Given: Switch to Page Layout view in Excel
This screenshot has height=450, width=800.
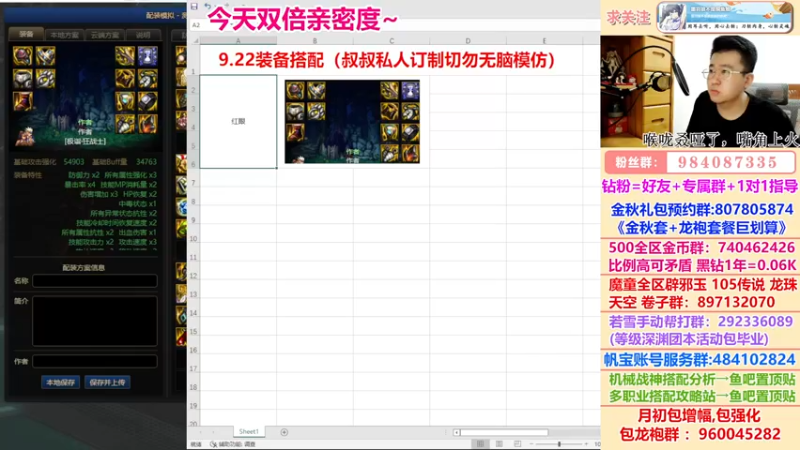Looking at the screenshot, I should coord(499,444).
